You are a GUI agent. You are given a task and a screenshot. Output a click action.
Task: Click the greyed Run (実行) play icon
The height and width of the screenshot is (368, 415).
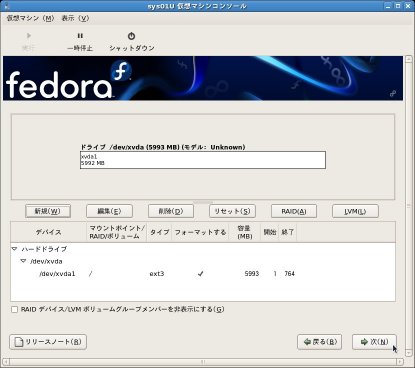(29, 36)
